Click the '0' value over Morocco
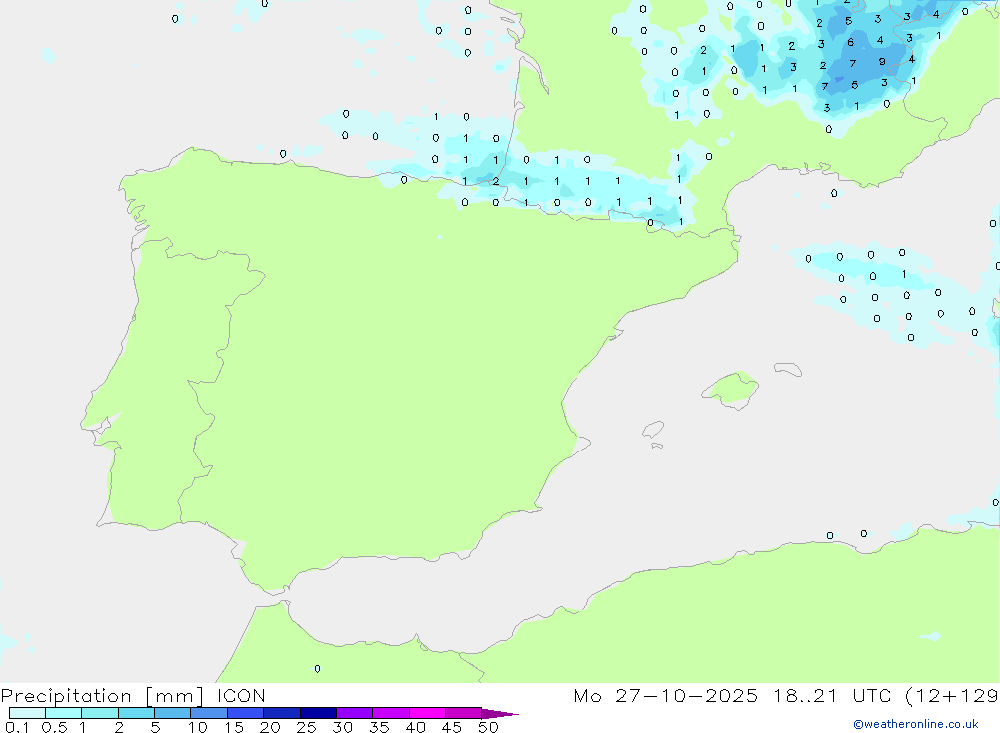 tap(318, 669)
